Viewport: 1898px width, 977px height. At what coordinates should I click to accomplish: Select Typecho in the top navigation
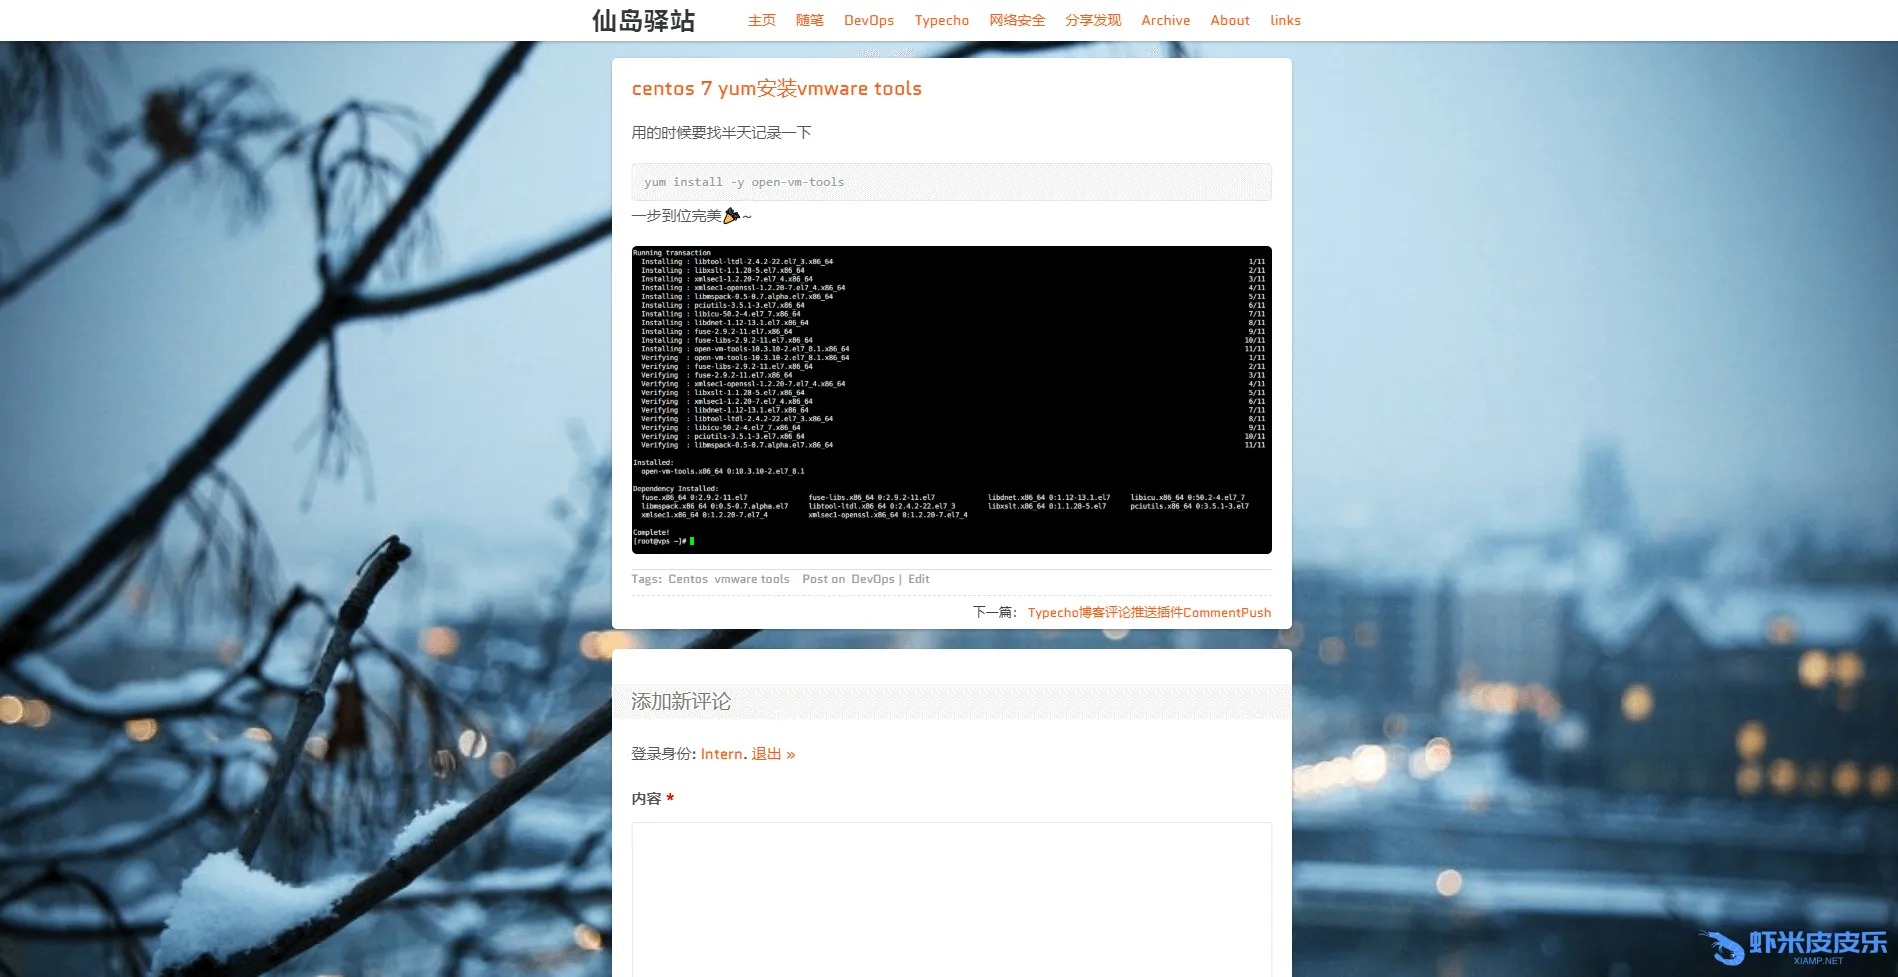point(941,20)
